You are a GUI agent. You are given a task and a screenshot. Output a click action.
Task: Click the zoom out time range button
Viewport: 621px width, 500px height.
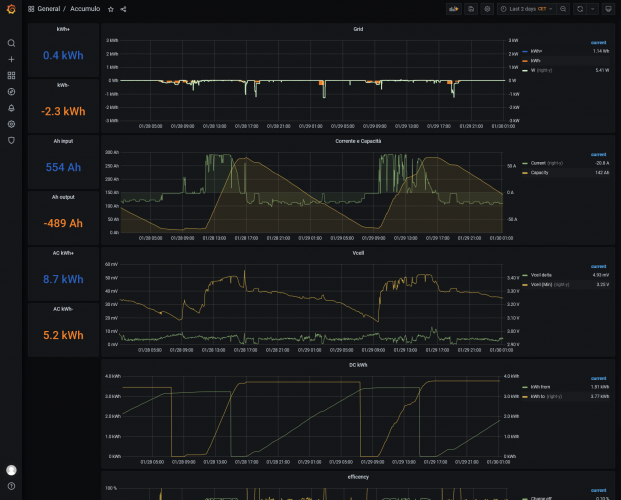565,9
